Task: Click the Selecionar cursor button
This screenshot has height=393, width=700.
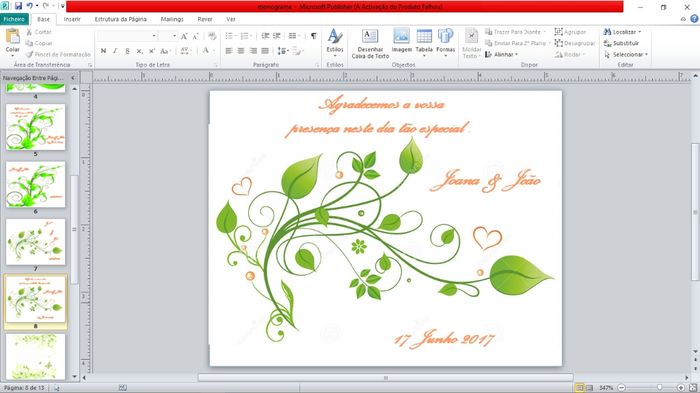Action: (625, 54)
